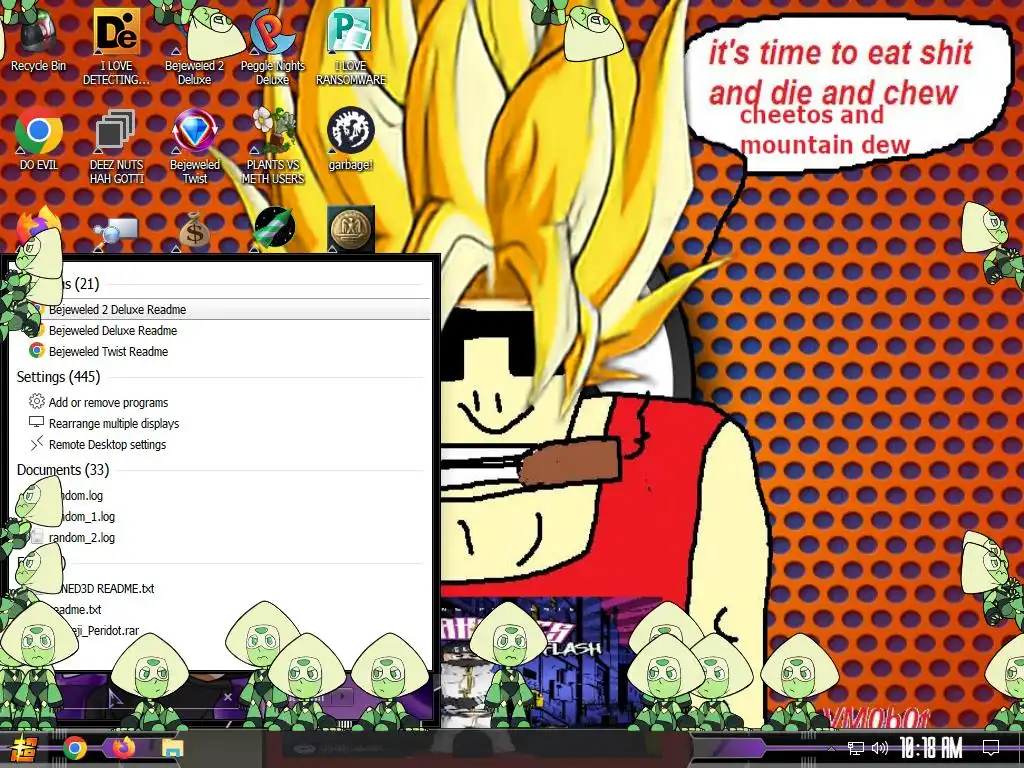Open the network icon in system tray

[x=856, y=748]
